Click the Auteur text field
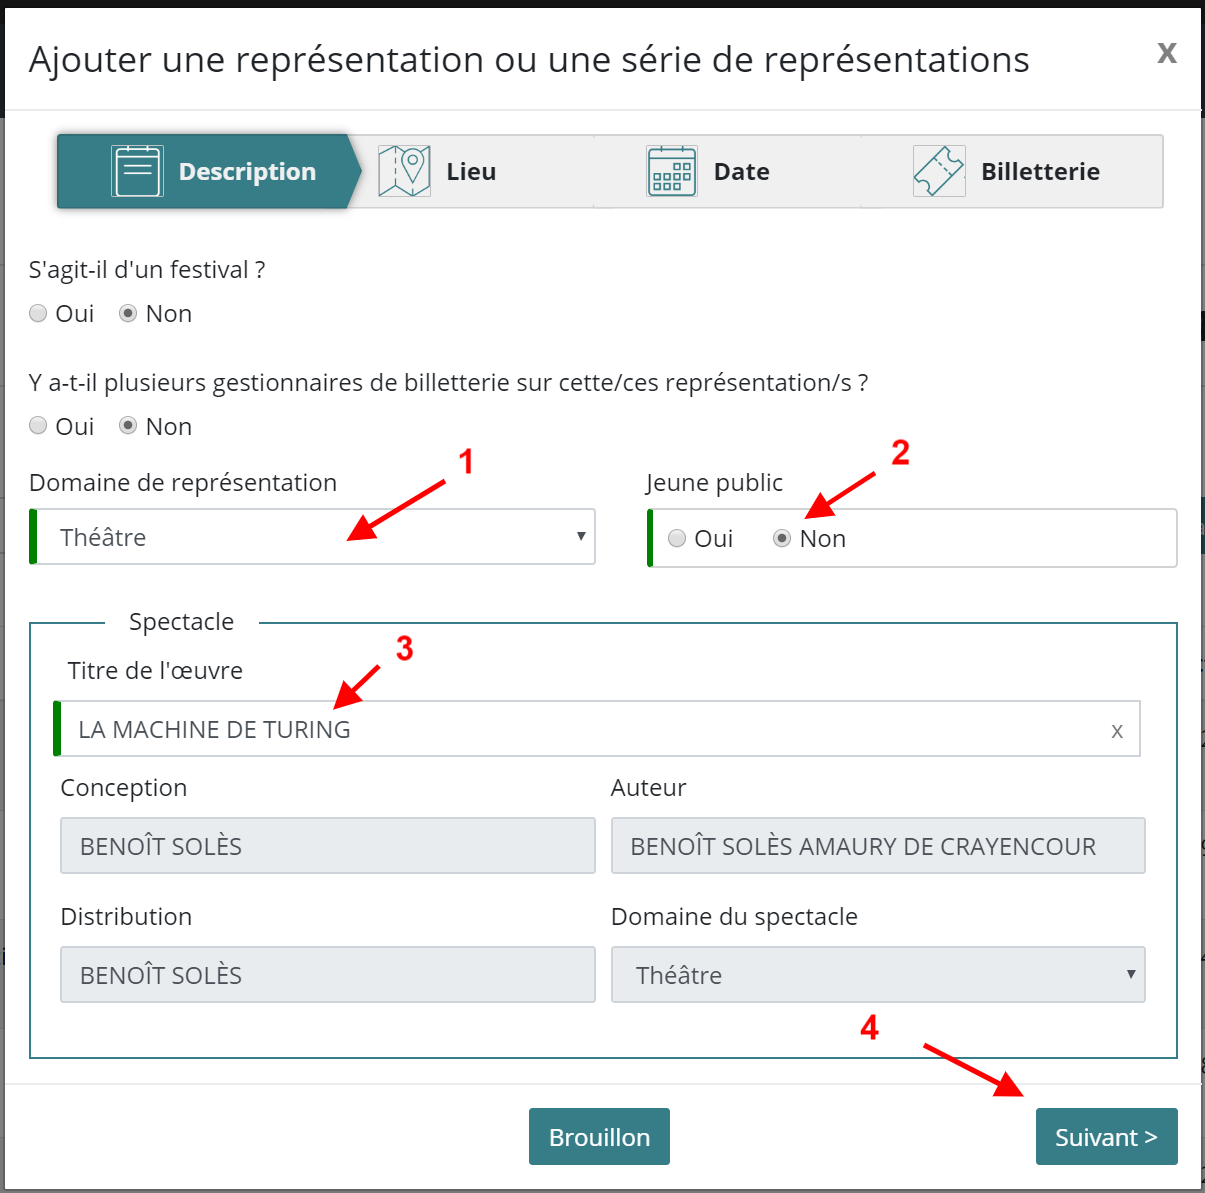 click(x=877, y=846)
